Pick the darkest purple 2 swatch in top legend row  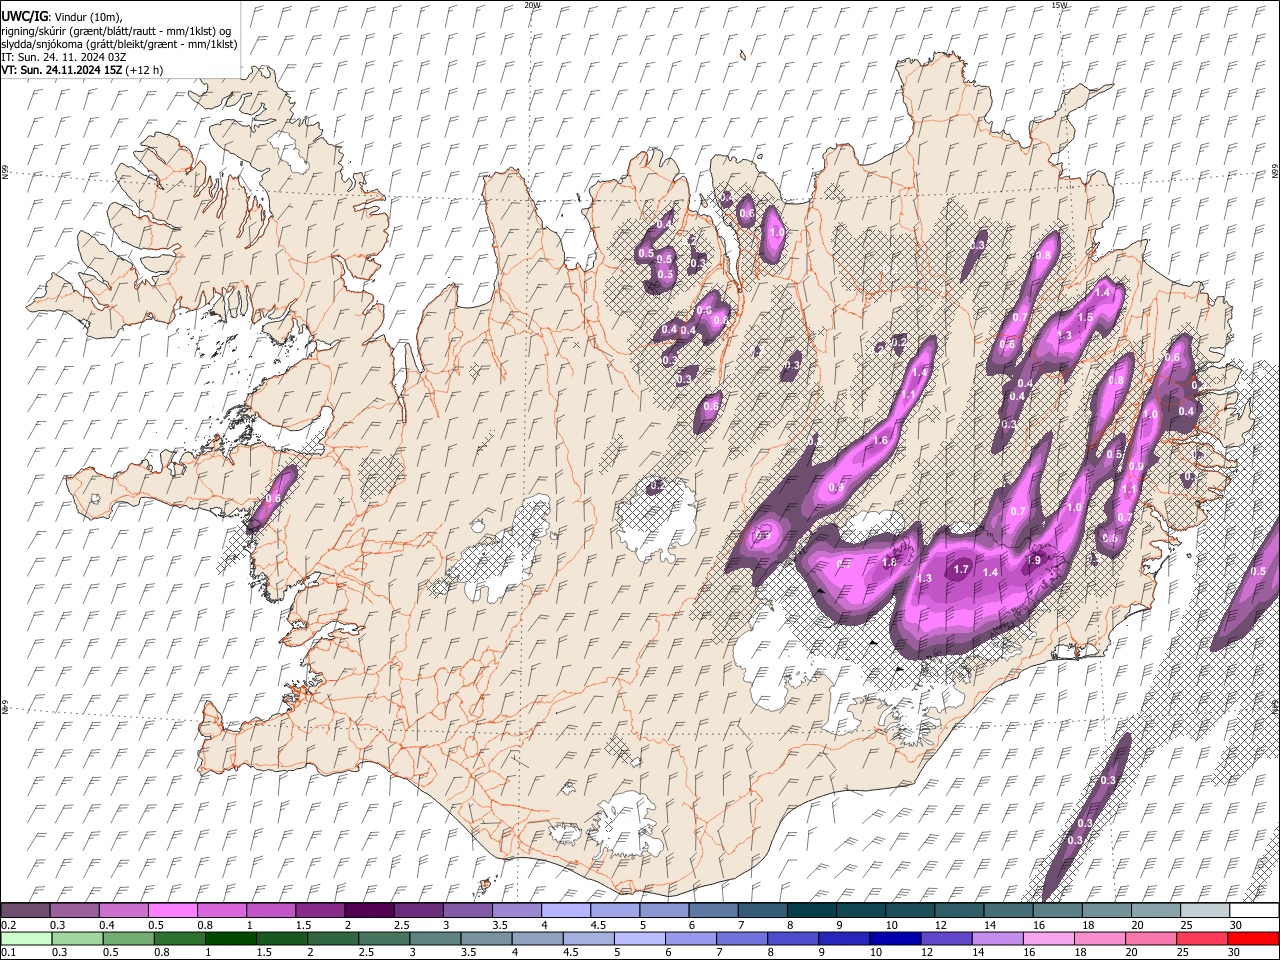pos(369,910)
